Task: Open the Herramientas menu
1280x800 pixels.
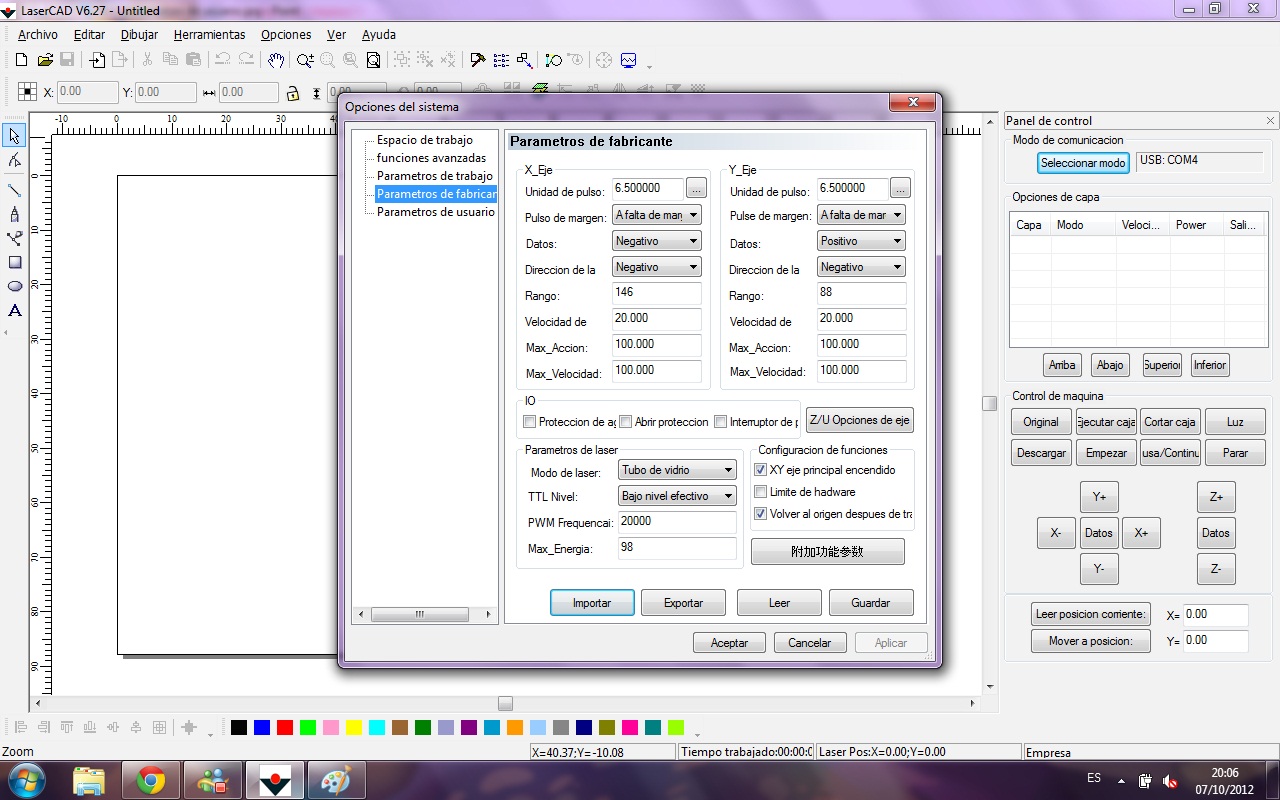Action: tap(209, 34)
